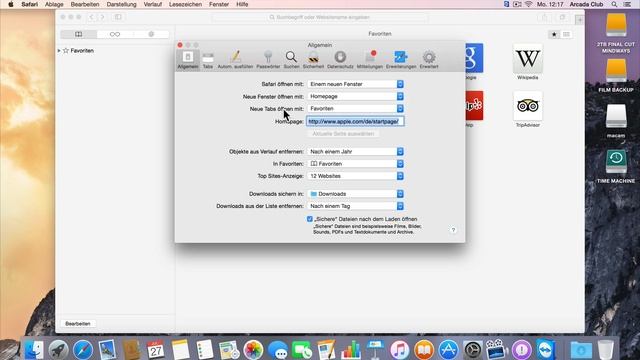Open the Tabs preferences pane

(208, 60)
